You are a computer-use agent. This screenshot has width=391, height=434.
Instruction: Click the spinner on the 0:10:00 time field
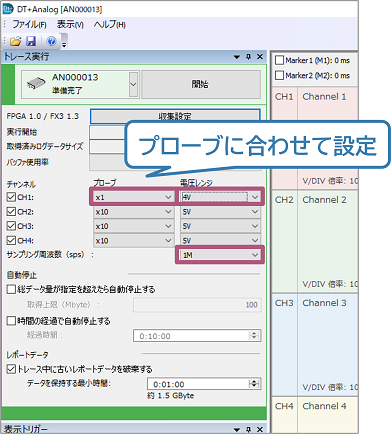254,336
